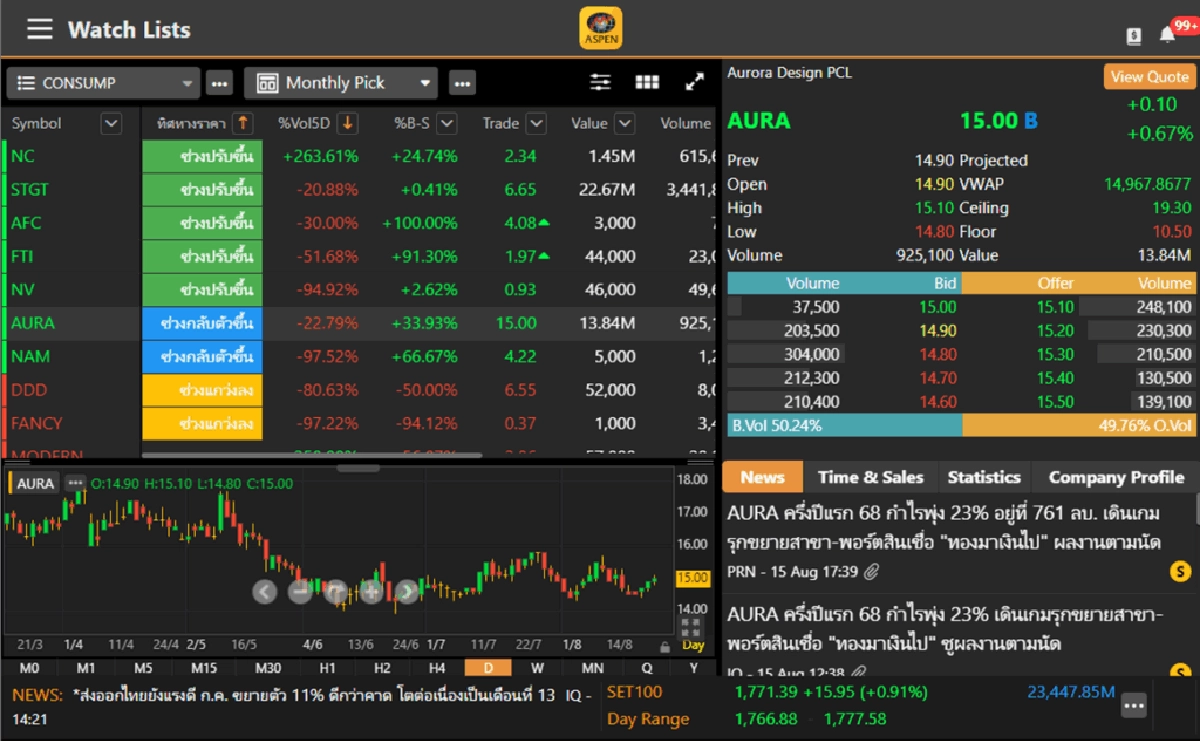
Task: Open the notifications bell
Action: click(x=1167, y=35)
